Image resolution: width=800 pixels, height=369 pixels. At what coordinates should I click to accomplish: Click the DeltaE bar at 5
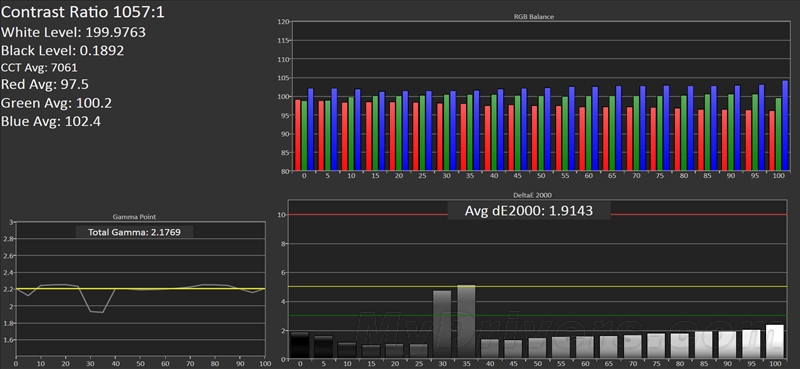323,347
